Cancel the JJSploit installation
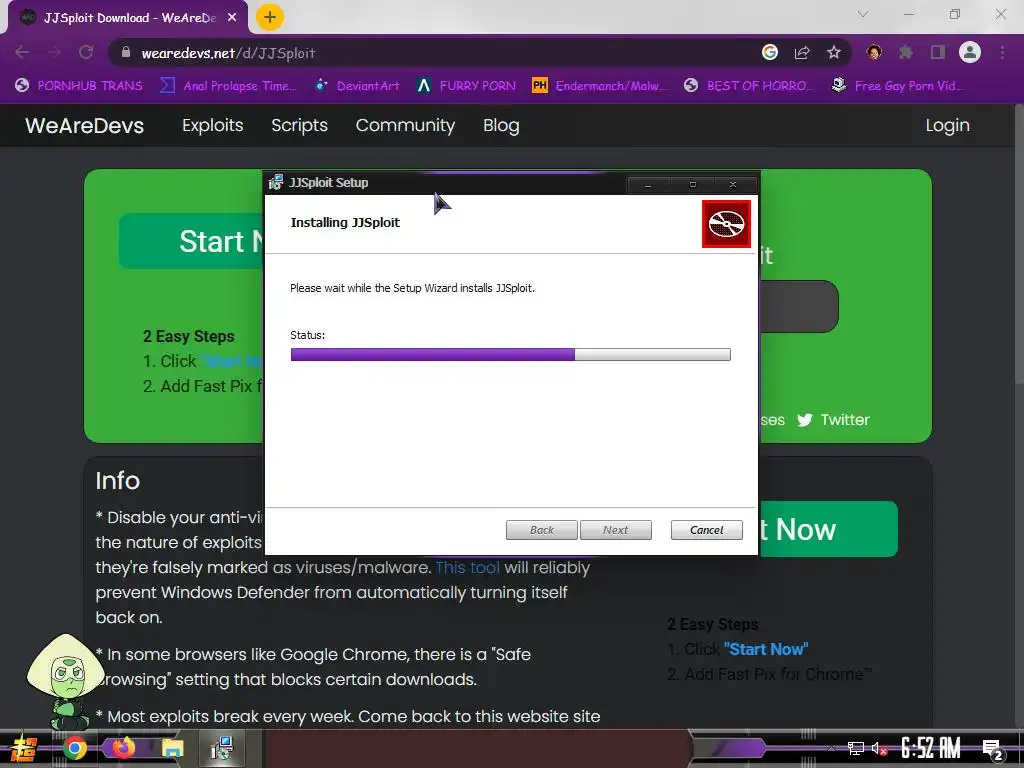 pos(707,530)
